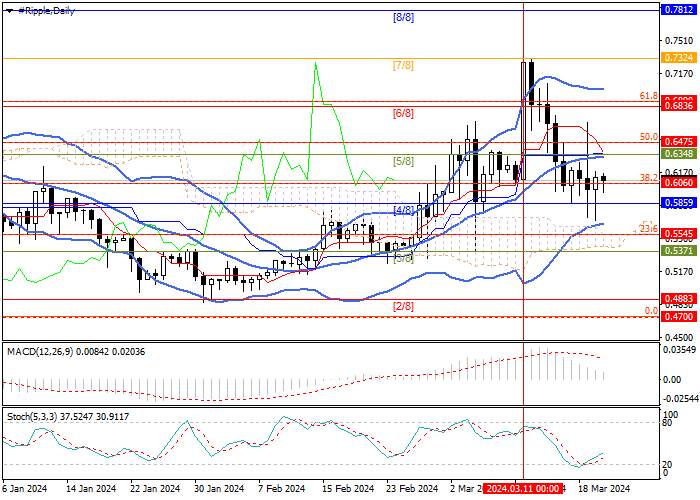Click the red 0.6836 price label
Image resolution: width=700 pixels, height=500 pixels.
coord(679,106)
